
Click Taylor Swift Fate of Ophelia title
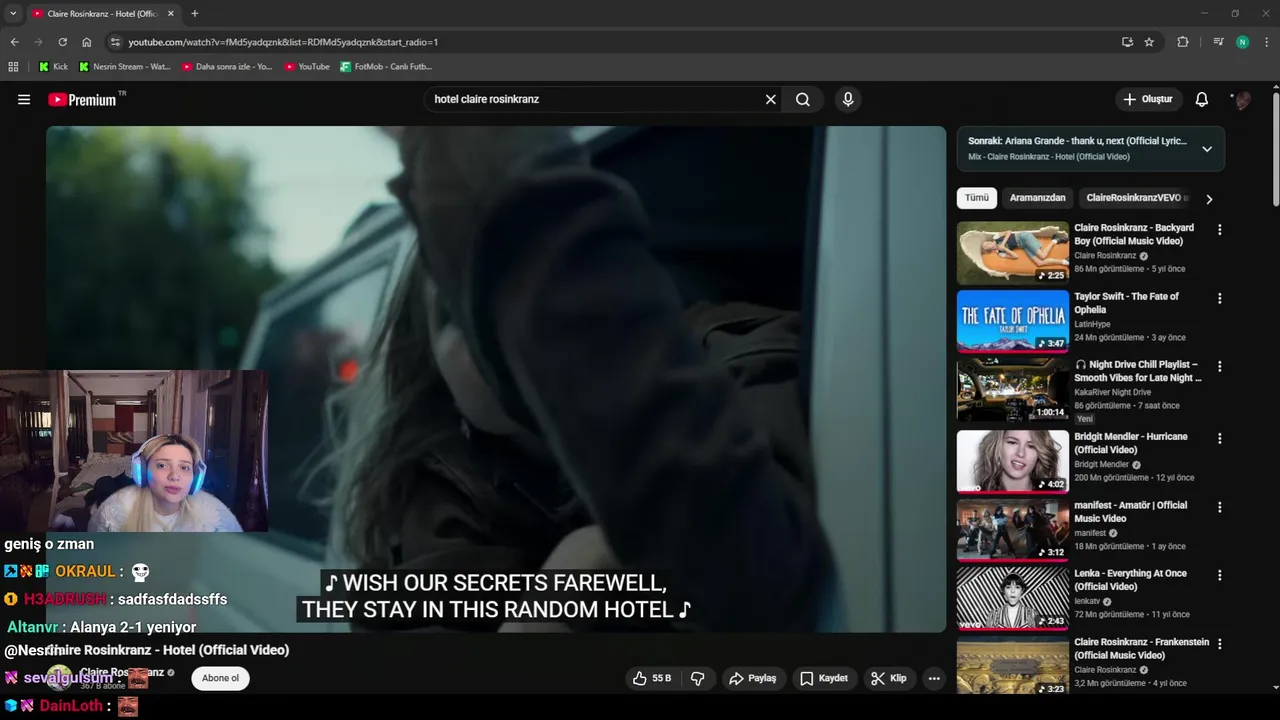pyautogui.click(x=1127, y=303)
